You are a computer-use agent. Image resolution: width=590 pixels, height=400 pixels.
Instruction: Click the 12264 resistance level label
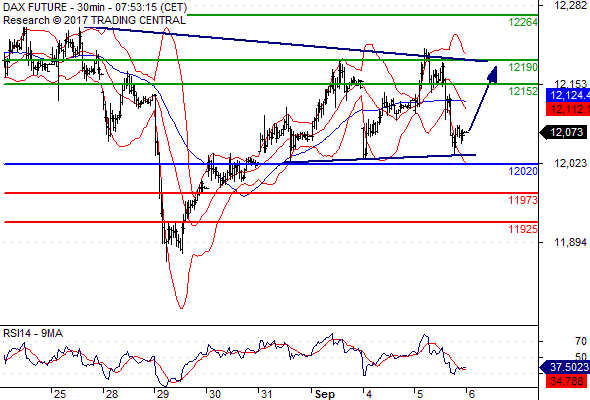click(523, 23)
